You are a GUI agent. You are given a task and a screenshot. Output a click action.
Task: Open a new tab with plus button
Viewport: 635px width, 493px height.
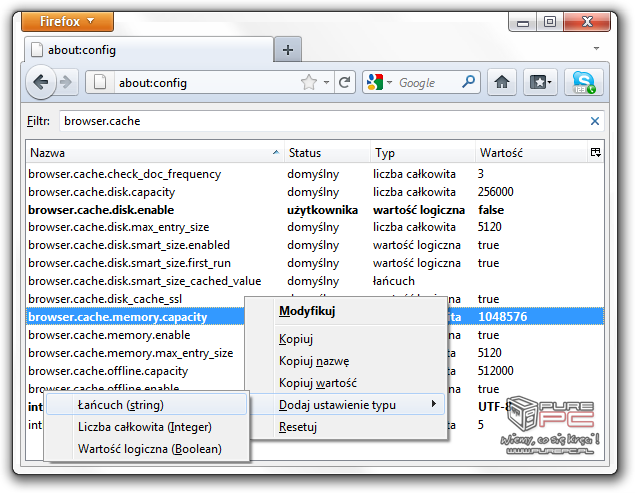click(287, 50)
